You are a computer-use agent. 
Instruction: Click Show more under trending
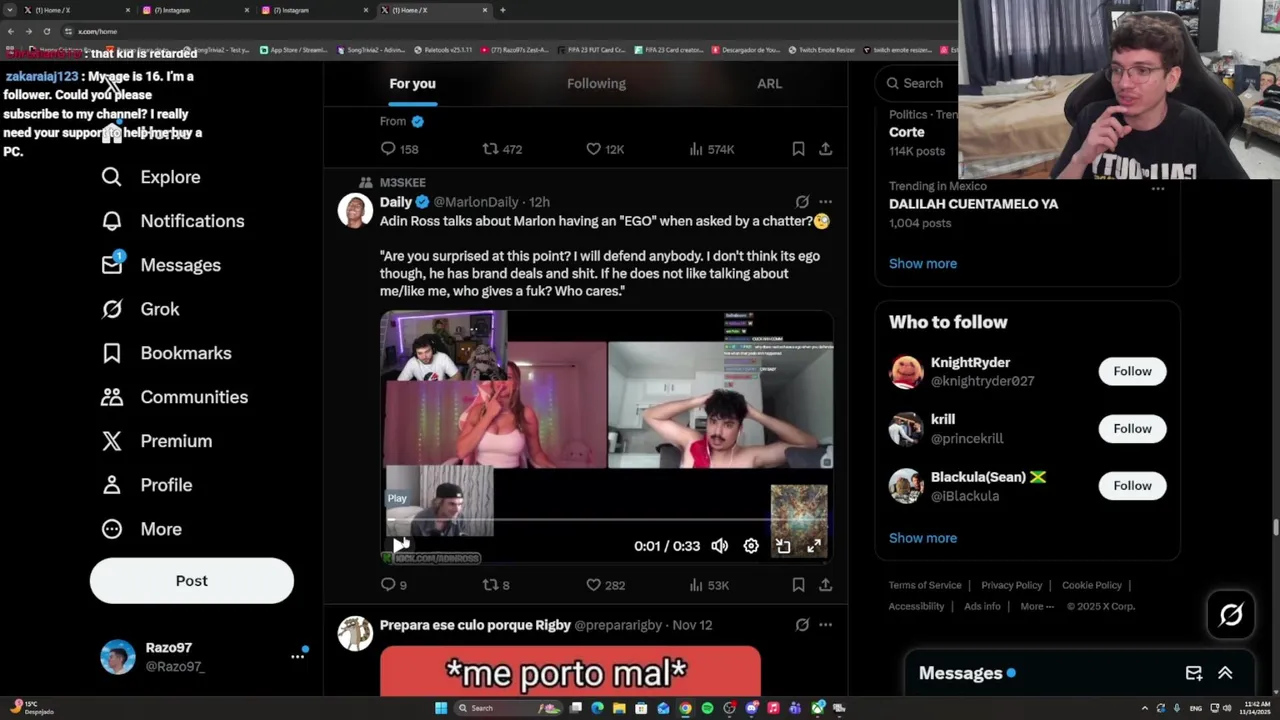(922, 263)
